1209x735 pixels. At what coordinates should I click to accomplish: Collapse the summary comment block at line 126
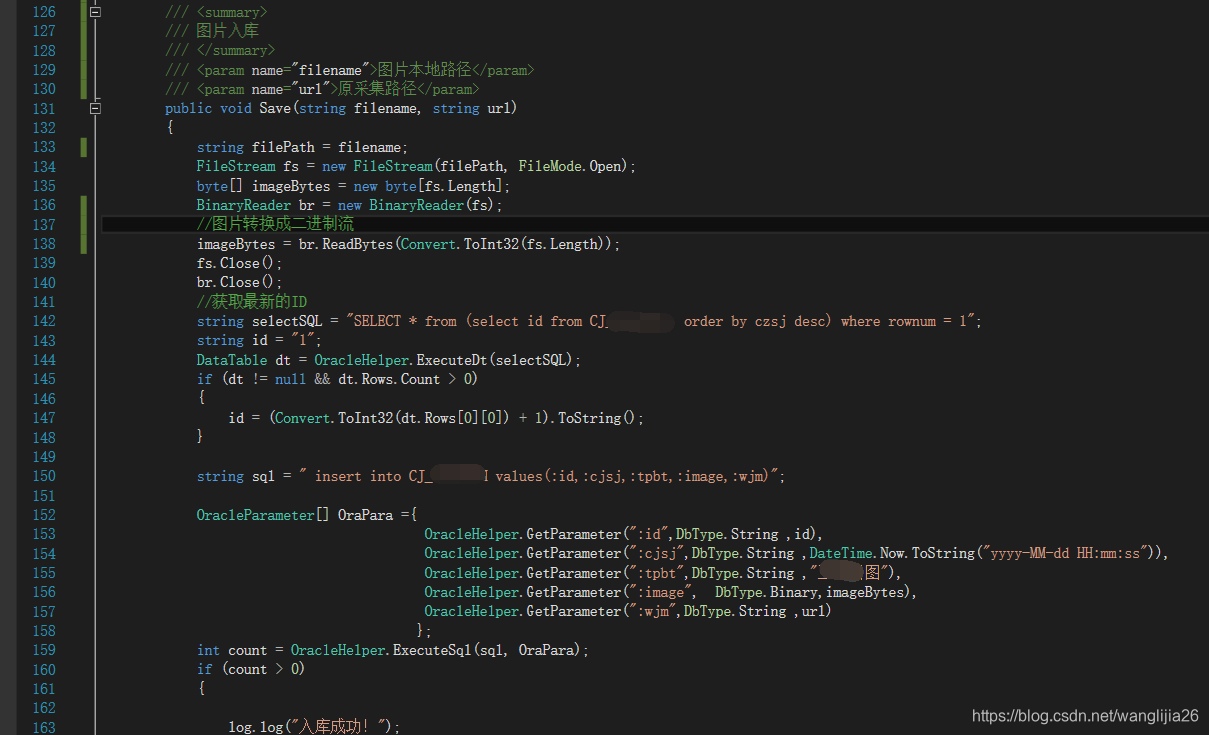(x=96, y=12)
